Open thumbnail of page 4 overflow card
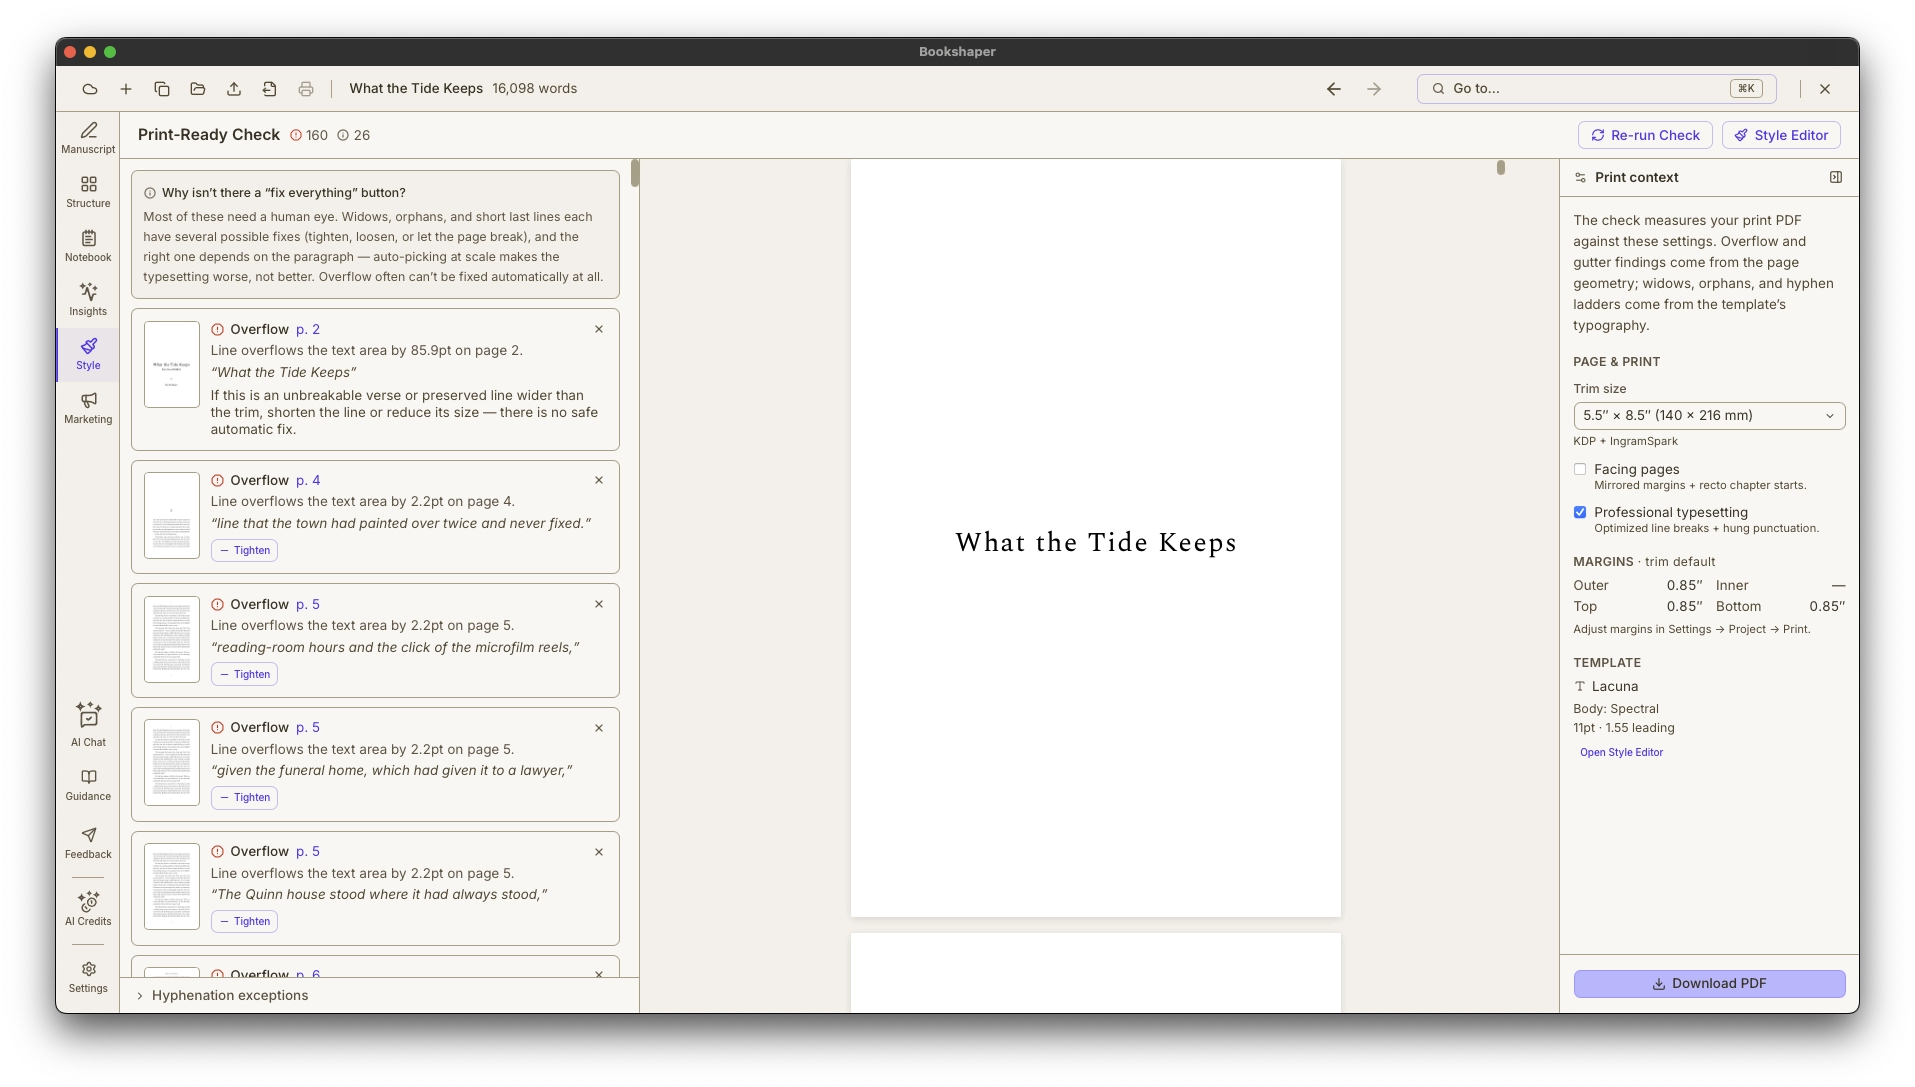 (172, 515)
